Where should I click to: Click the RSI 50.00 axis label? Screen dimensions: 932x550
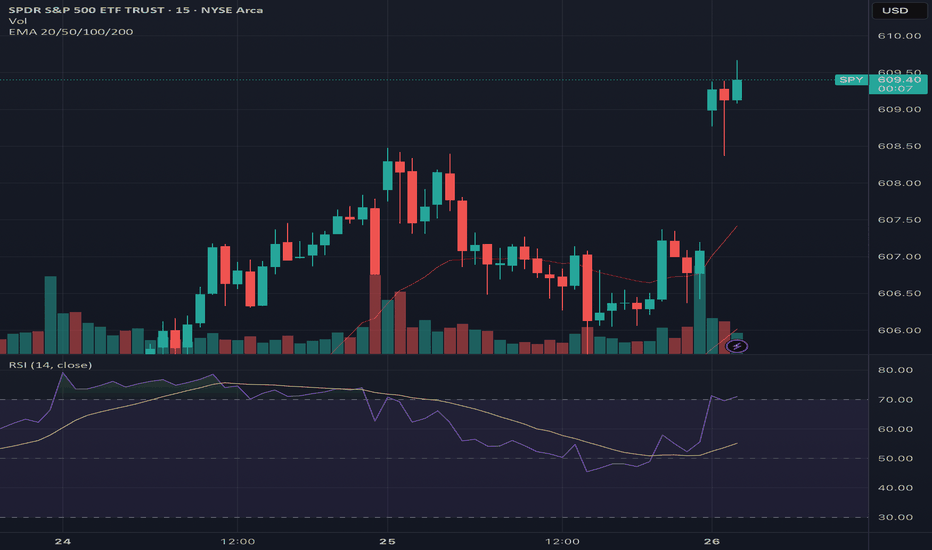895,458
